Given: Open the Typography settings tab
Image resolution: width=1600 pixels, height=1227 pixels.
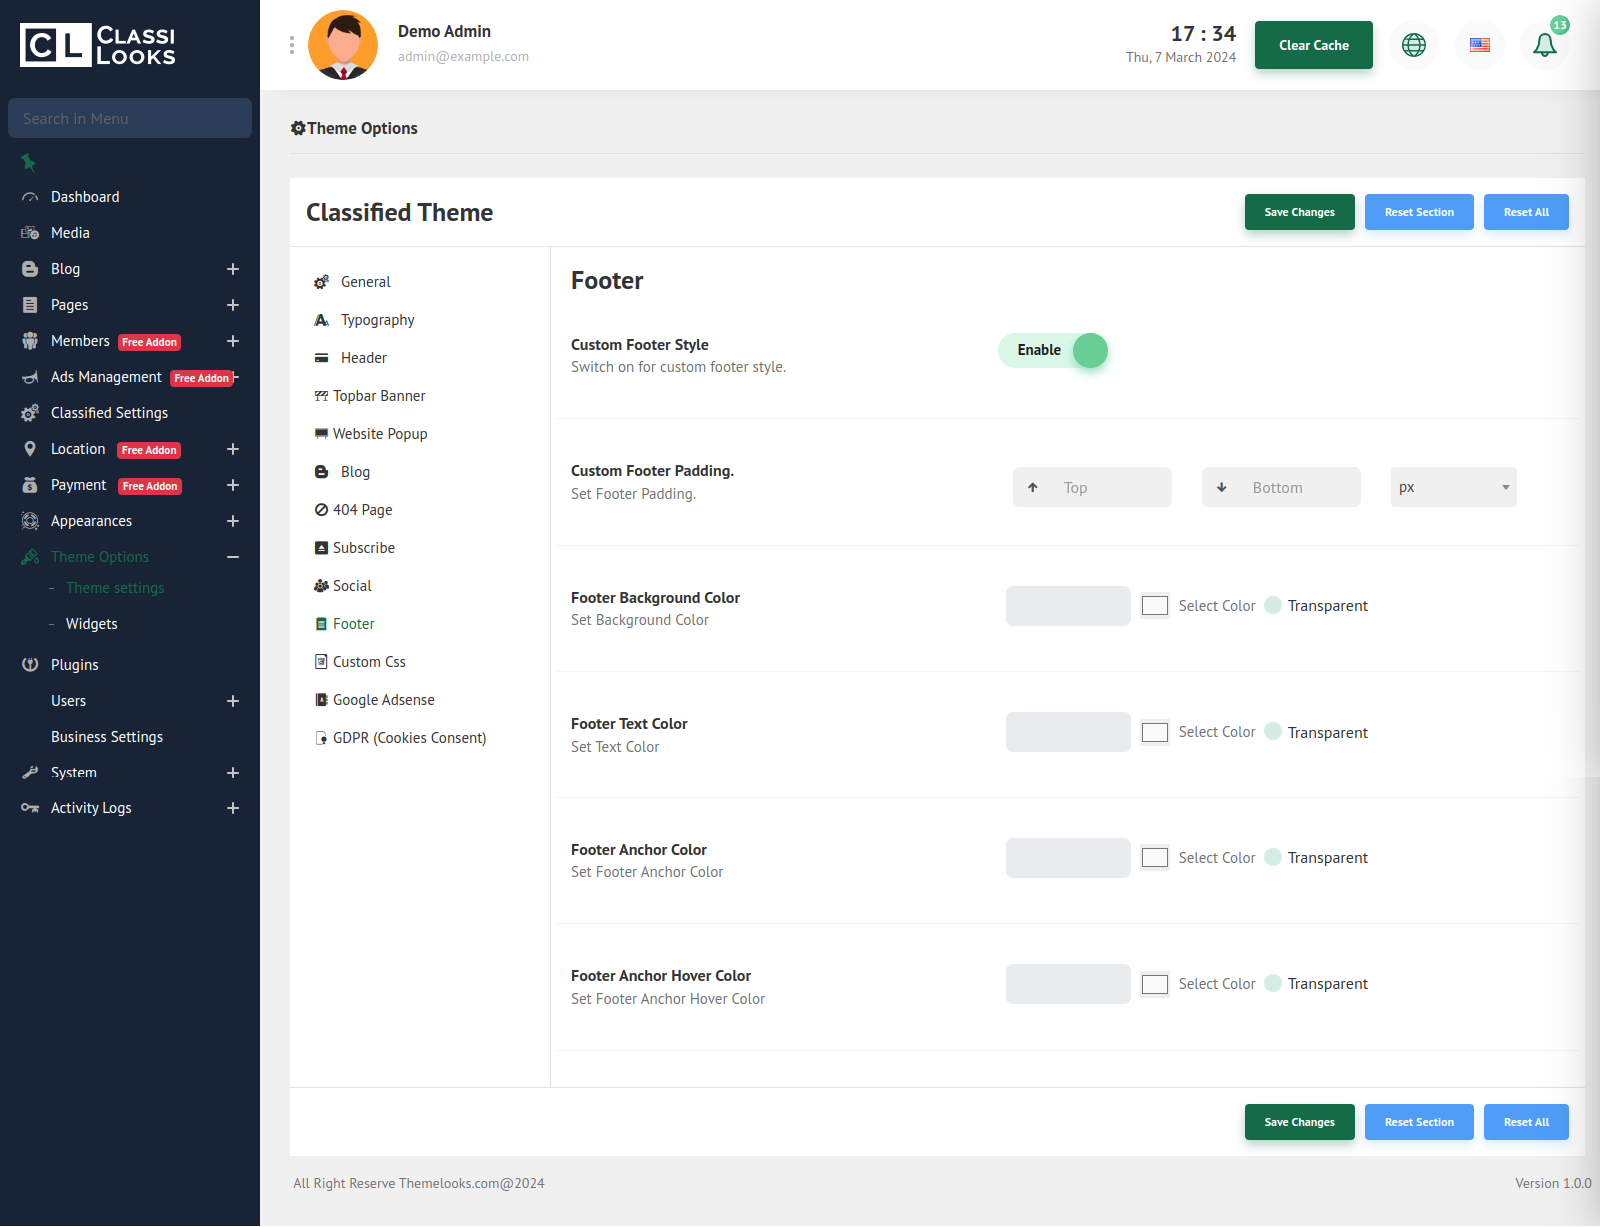Looking at the screenshot, I should point(377,320).
